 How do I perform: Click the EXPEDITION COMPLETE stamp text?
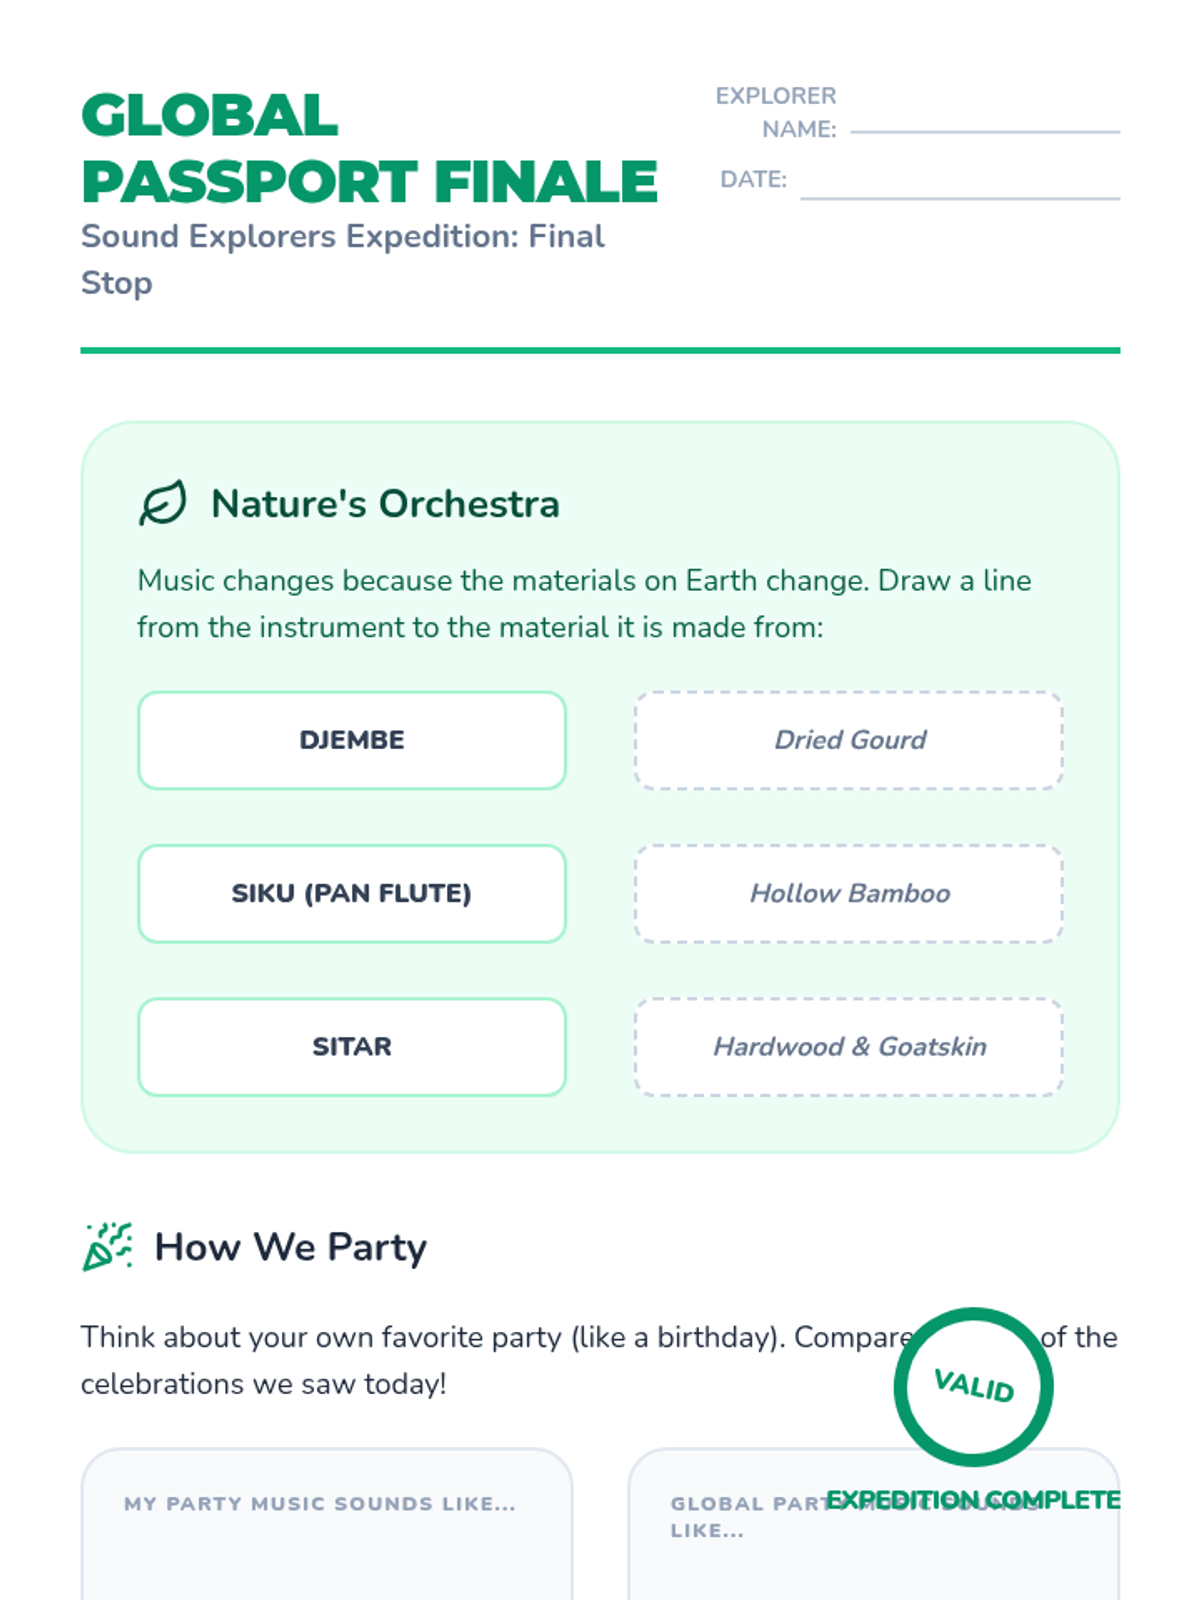click(973, 1500)
